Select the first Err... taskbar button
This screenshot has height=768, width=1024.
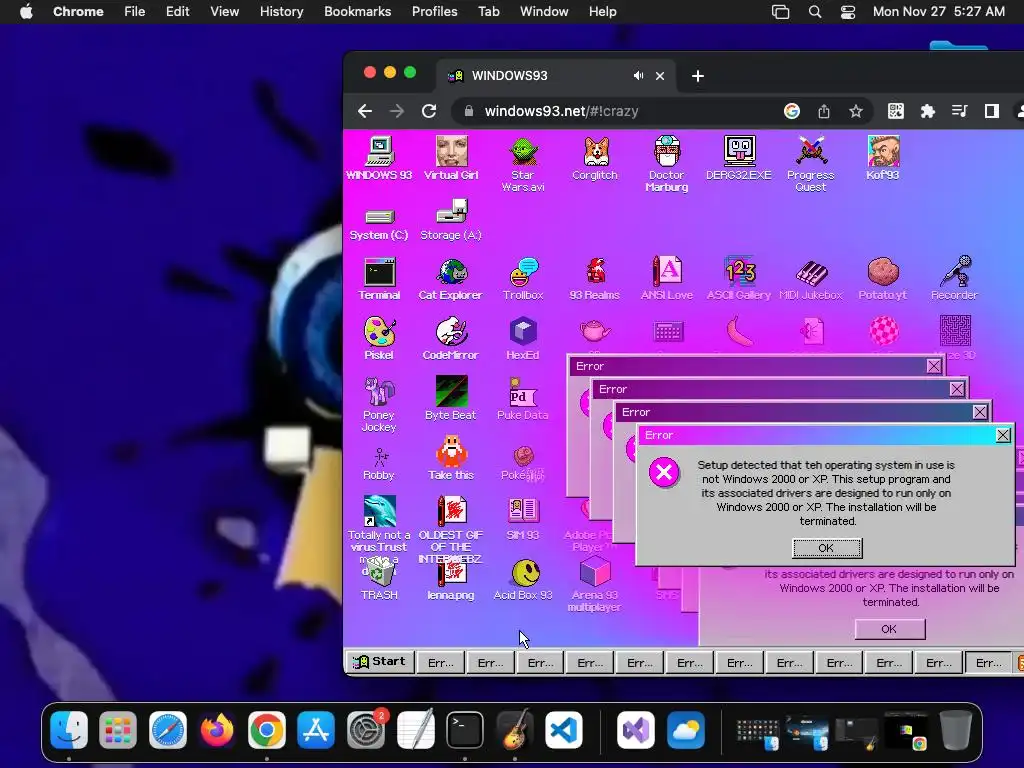point(440,663)
